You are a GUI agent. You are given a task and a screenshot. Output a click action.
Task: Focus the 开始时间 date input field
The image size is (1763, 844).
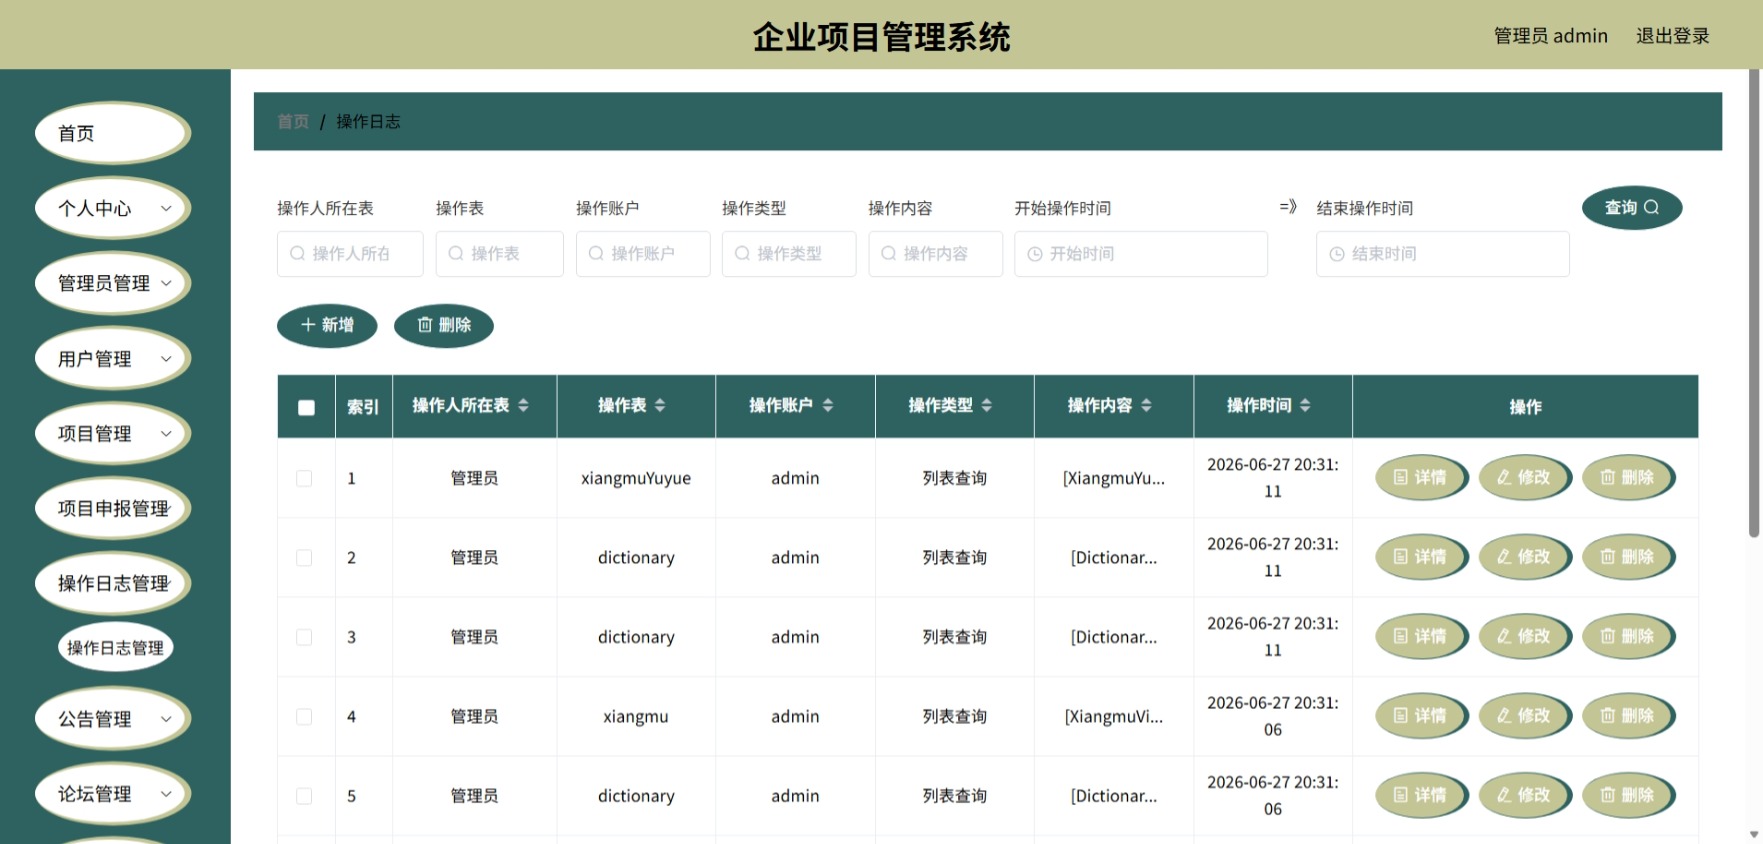point(1141,254)
